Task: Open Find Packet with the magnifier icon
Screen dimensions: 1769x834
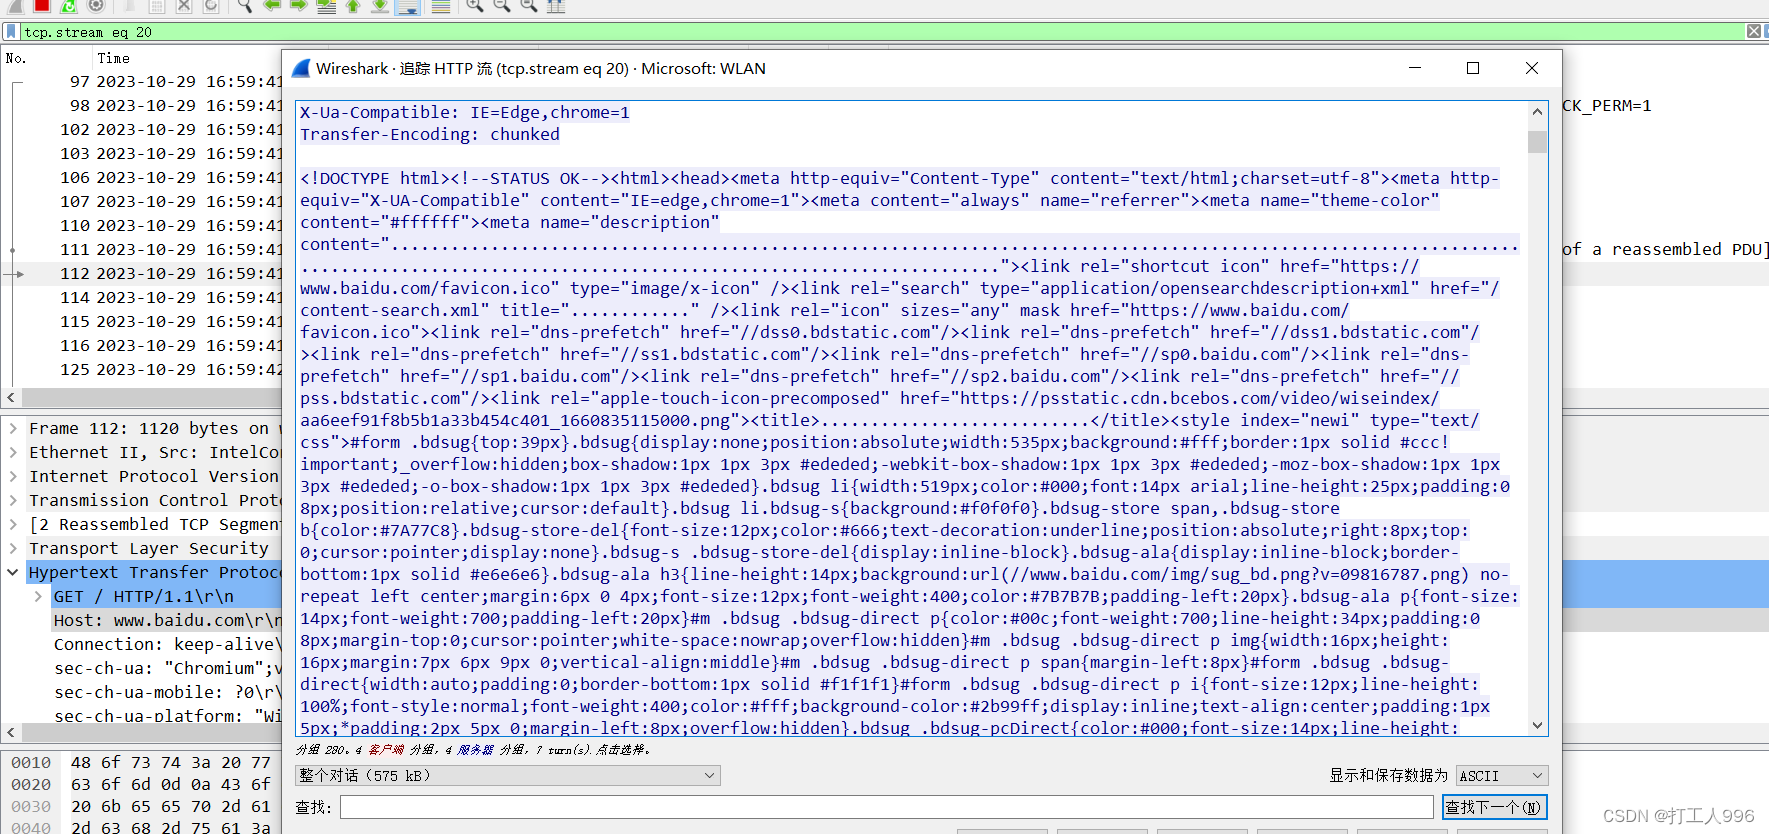Action: pos(245,6)
